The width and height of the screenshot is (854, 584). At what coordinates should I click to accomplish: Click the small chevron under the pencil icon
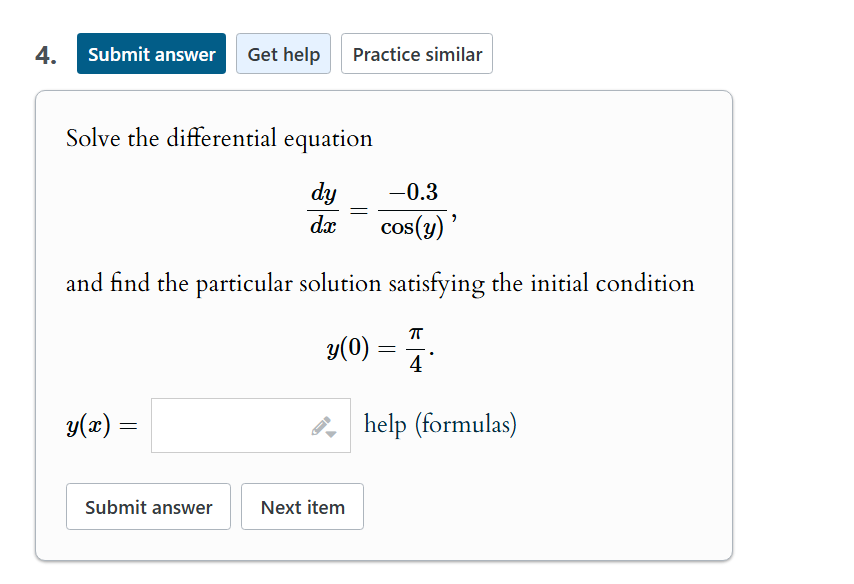[x=330, y=433]
